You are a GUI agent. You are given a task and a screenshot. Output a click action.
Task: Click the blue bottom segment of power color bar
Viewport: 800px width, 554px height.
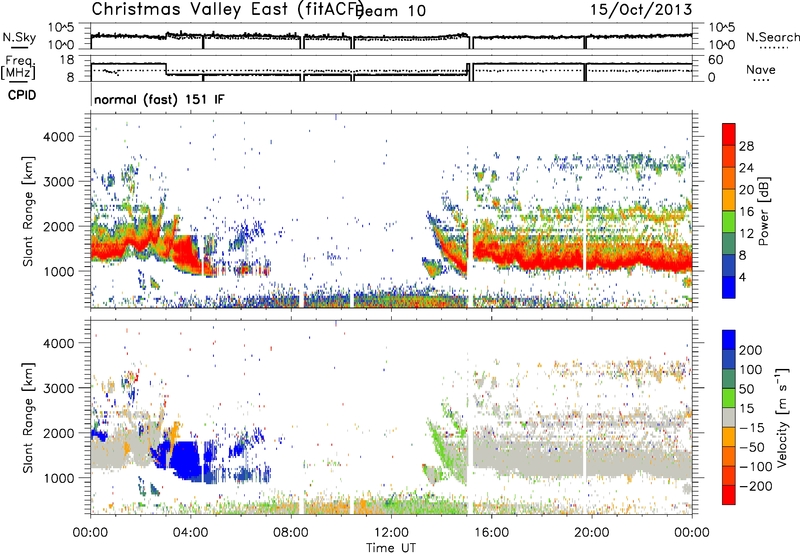click(729, 287)
